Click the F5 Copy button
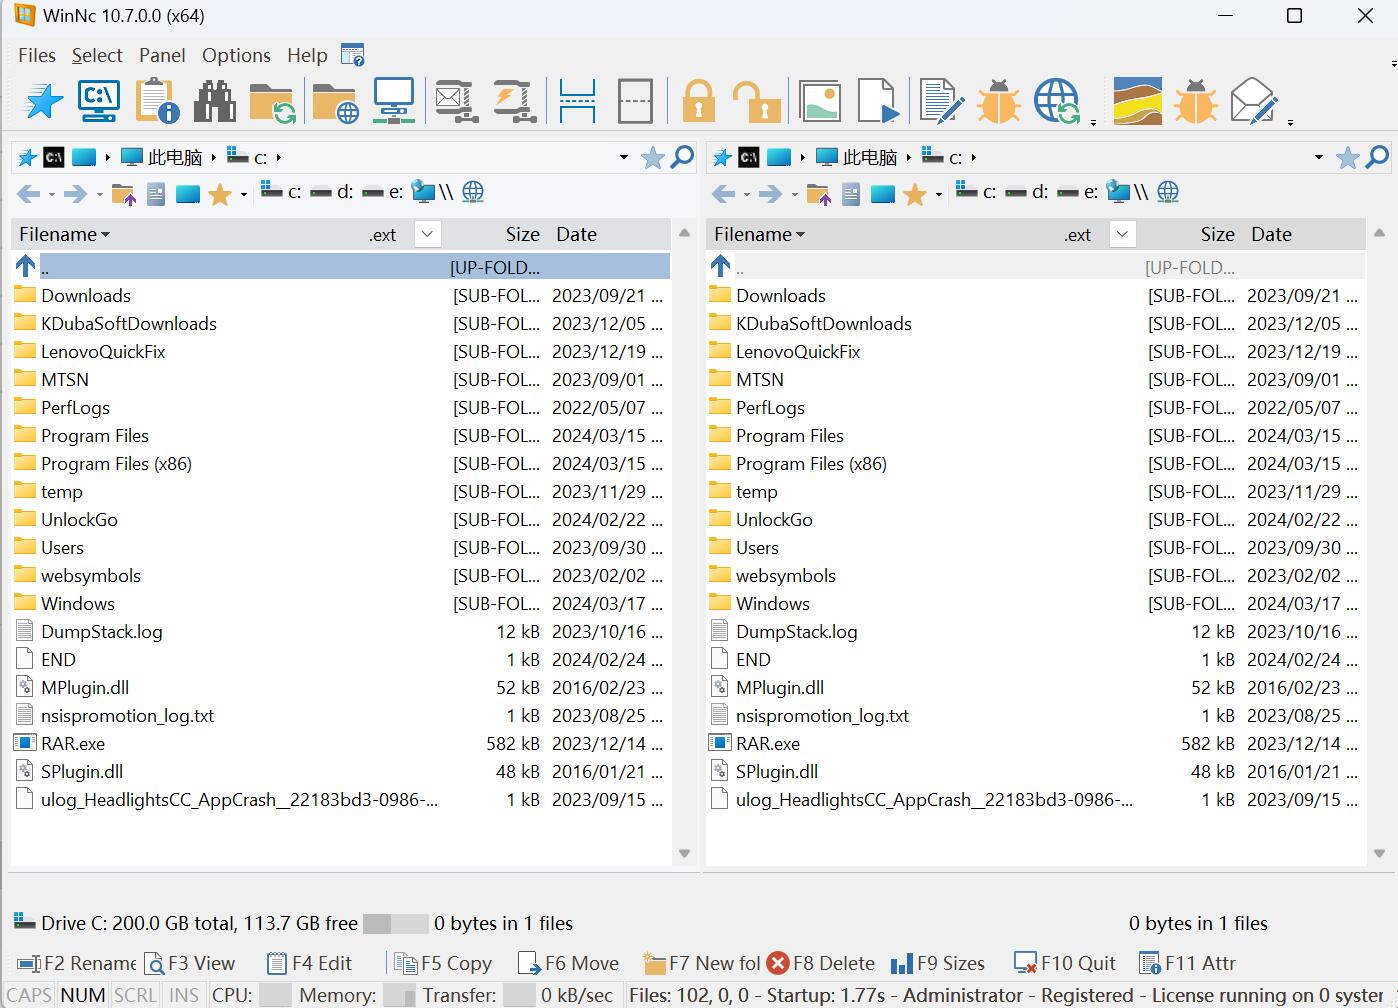The image size is (1398, 1008). click(x=443, y=963)
